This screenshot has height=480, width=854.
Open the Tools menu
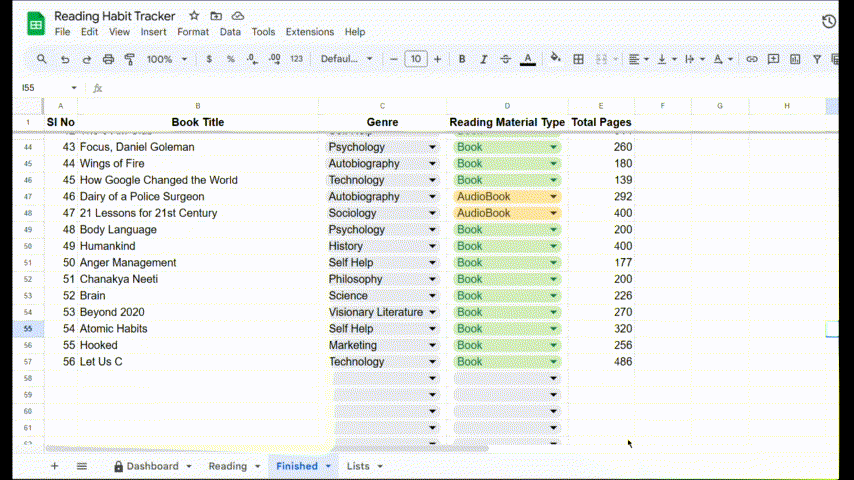coord(263,32)
